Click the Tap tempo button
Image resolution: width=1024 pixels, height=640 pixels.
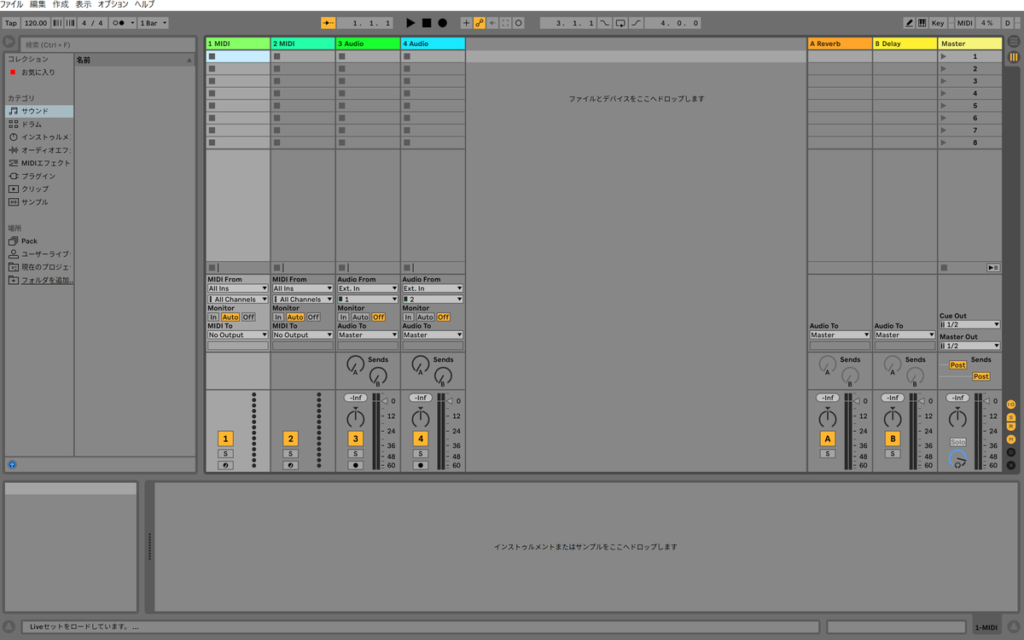[11, 23]
